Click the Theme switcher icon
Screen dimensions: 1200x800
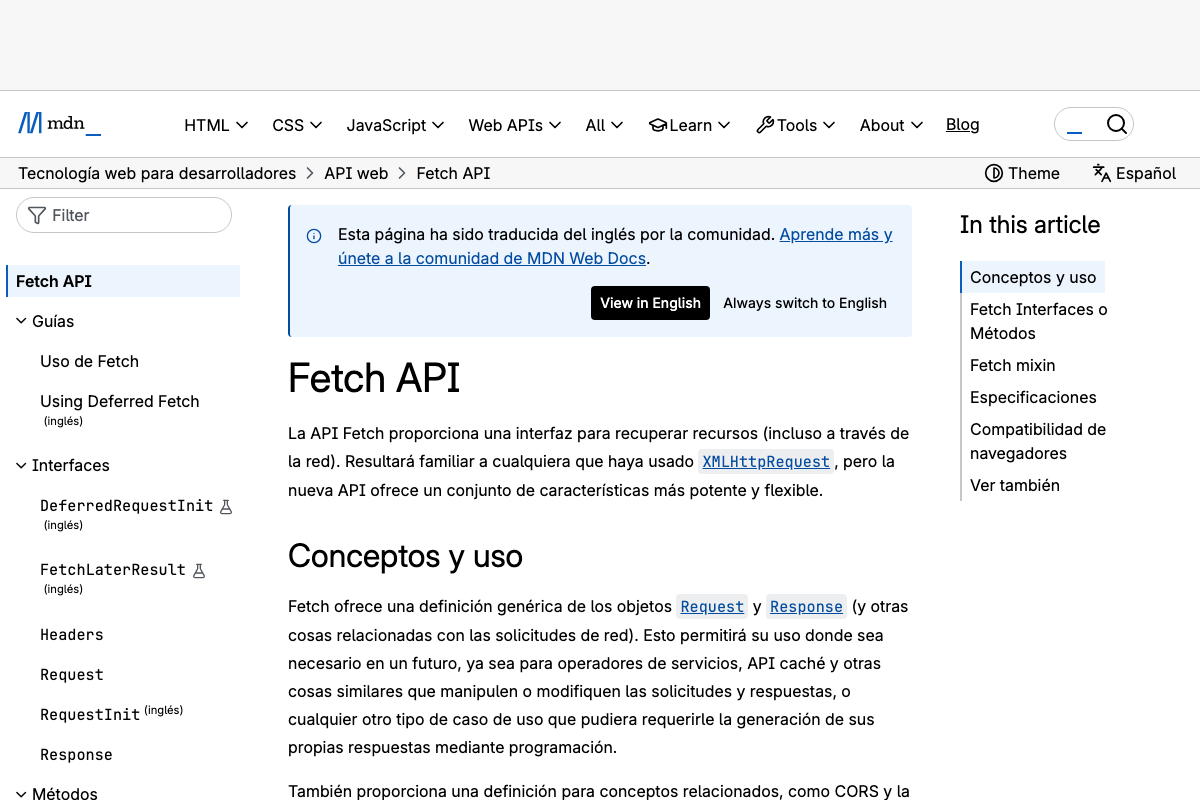994,173
